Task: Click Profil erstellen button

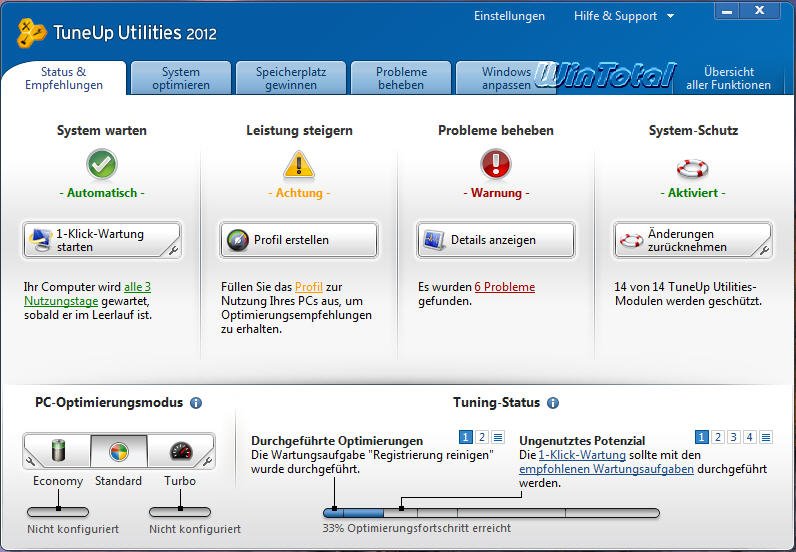Action: point(299,240)
